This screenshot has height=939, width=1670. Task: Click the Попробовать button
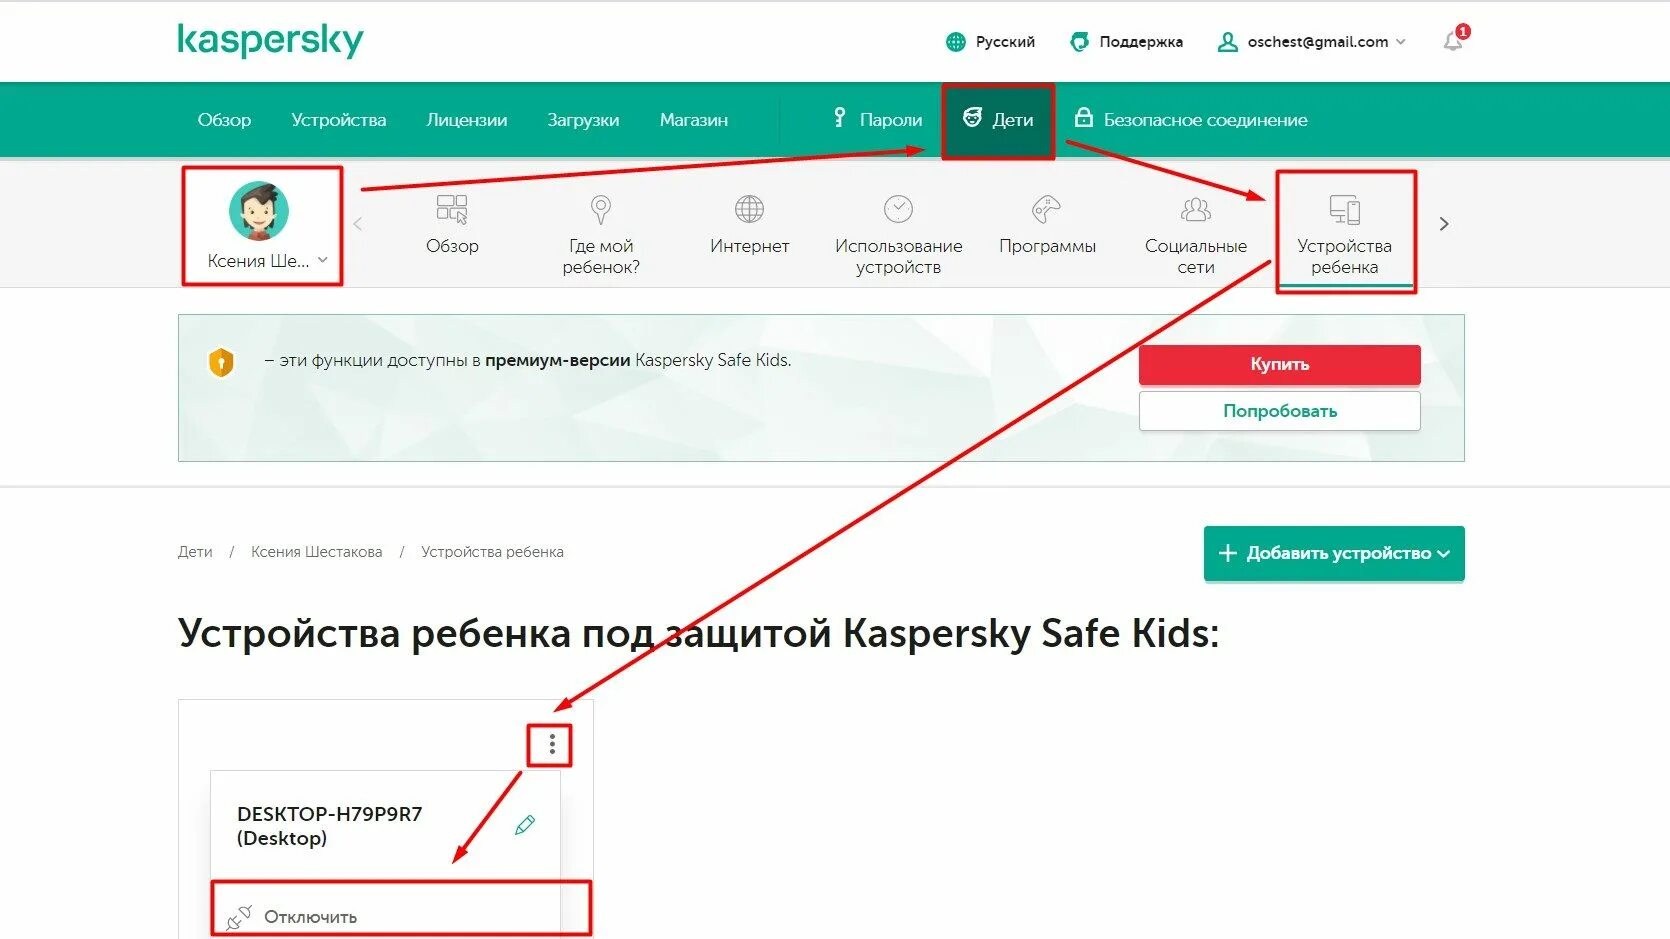1279,411
